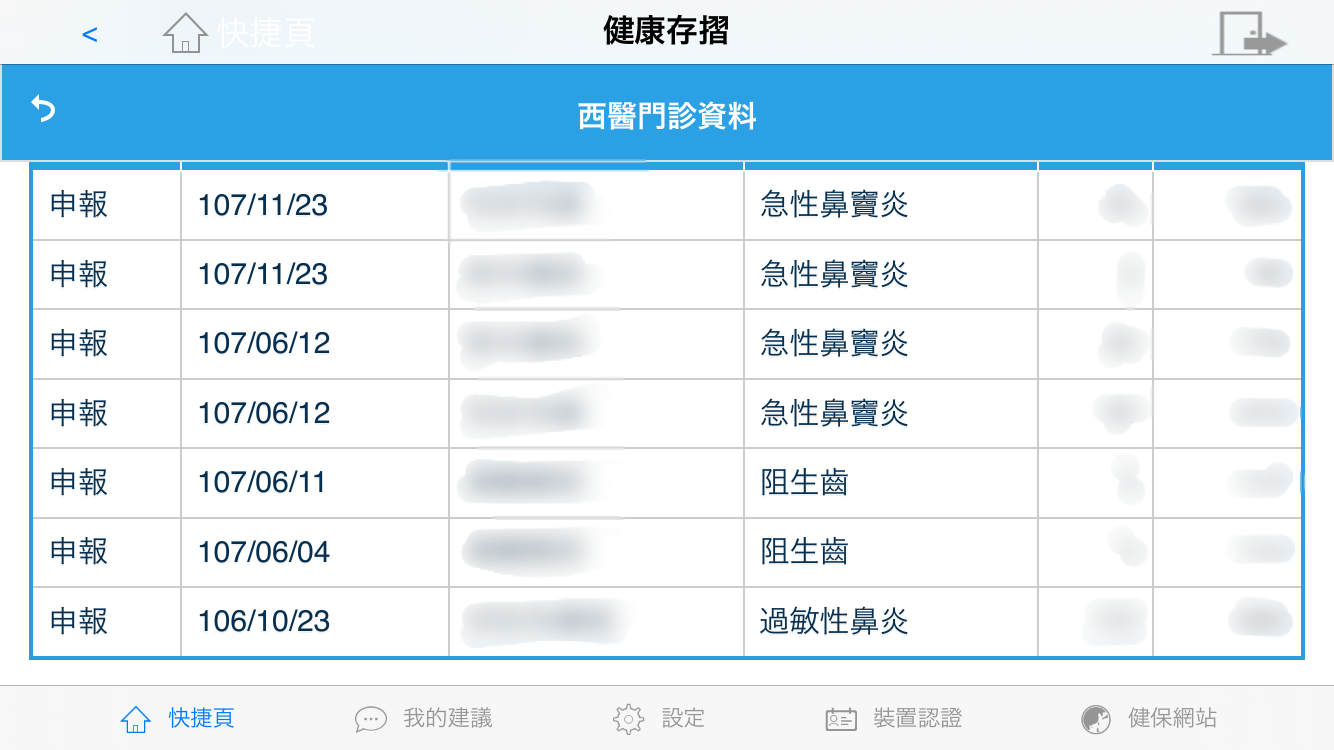The width and height of the screenshot is (1334, 750).
Task: Switch to the 我的建議 tab
Action: point(448,718)
